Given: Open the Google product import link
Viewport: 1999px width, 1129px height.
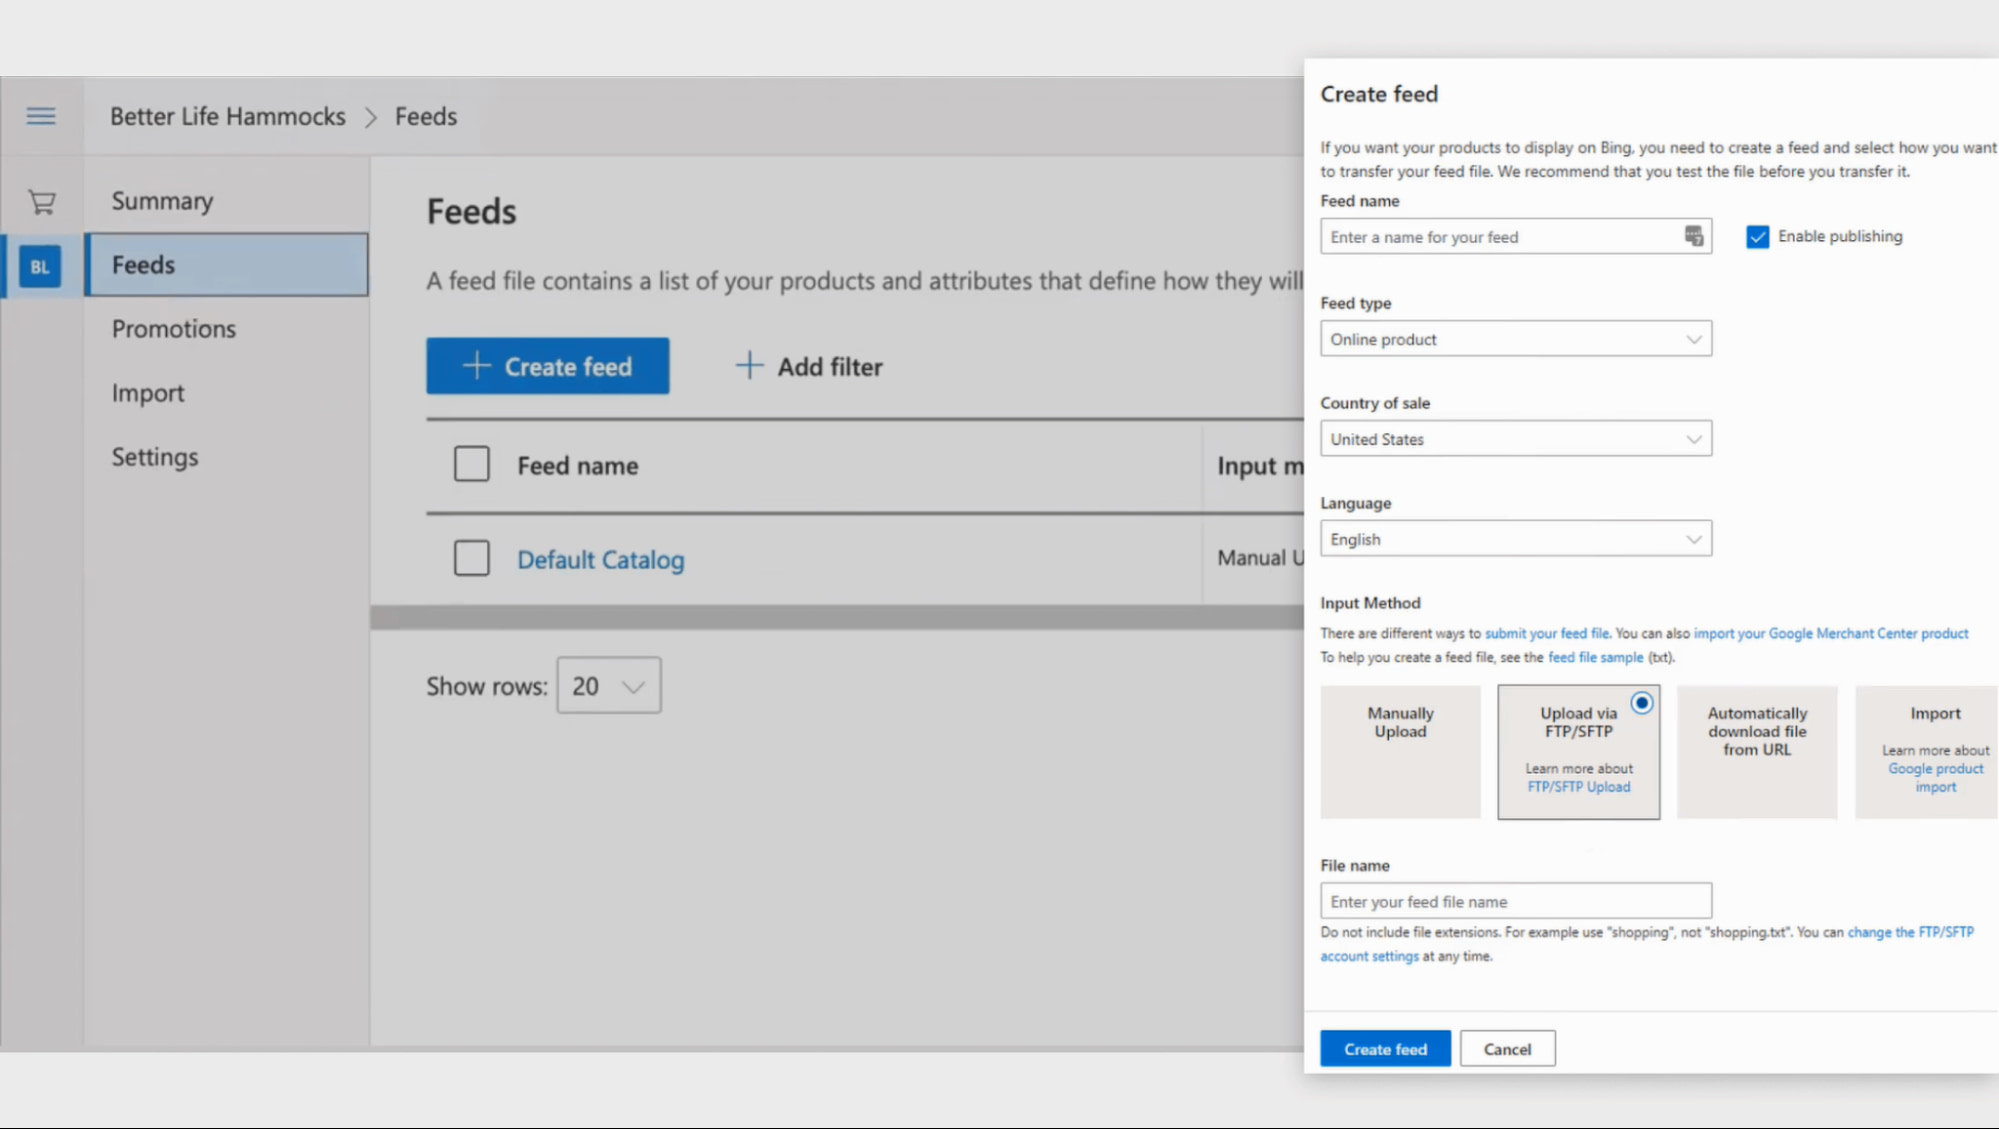Looking at the screenshot, I should click(1936, 778).
